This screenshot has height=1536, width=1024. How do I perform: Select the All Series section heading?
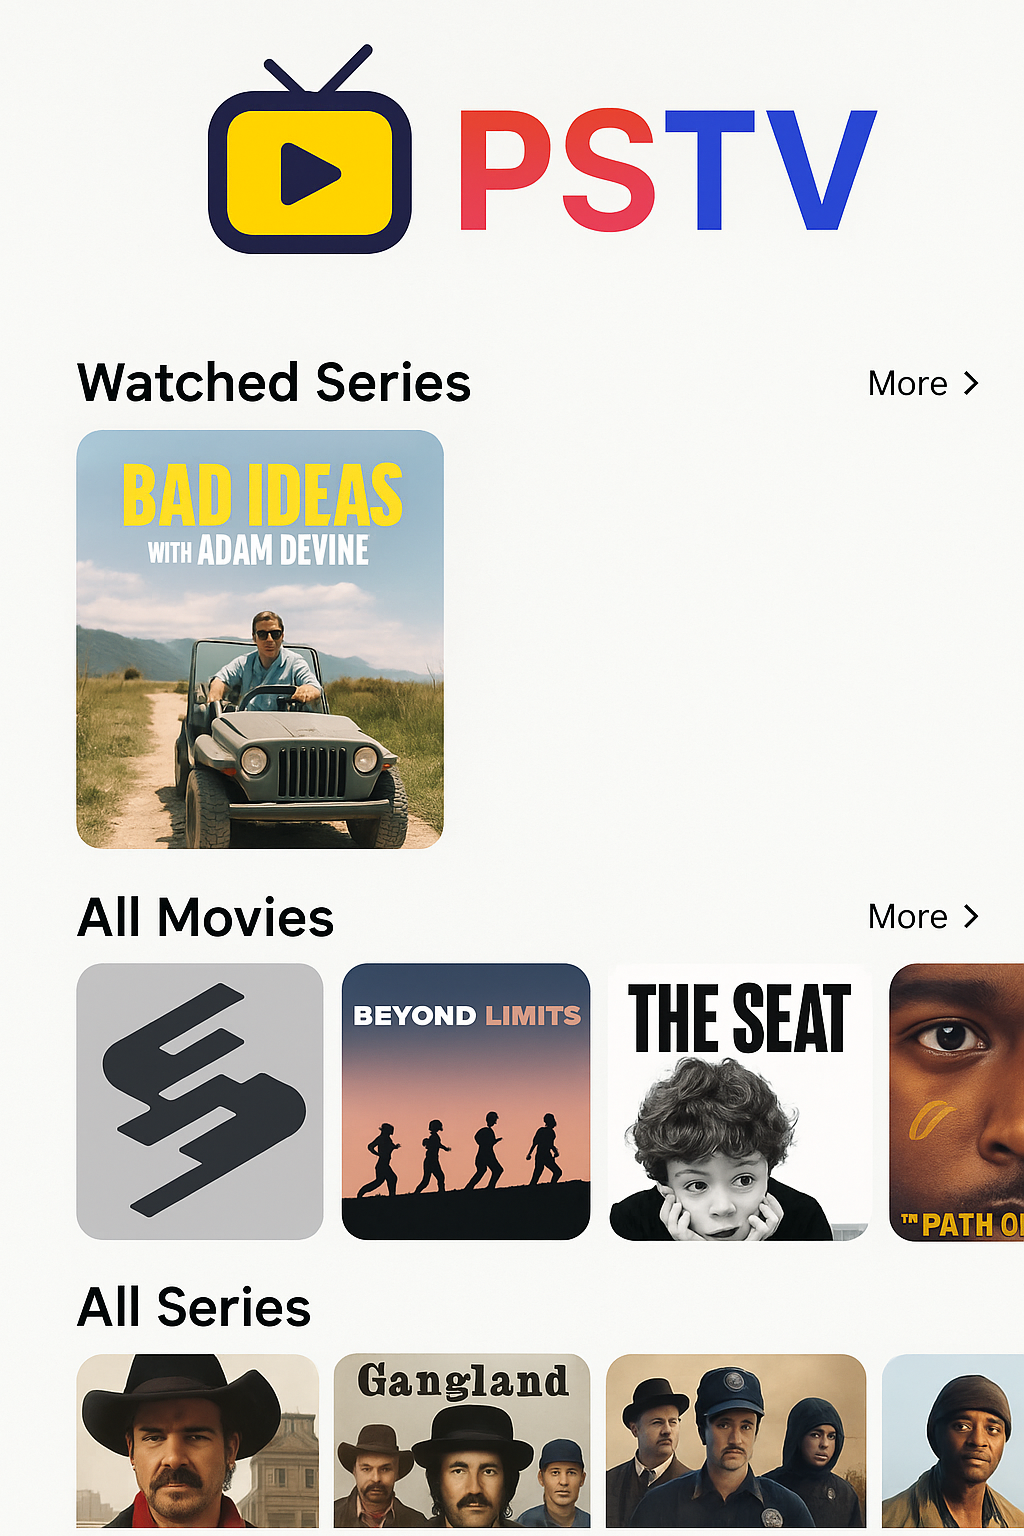(195, 1307)
